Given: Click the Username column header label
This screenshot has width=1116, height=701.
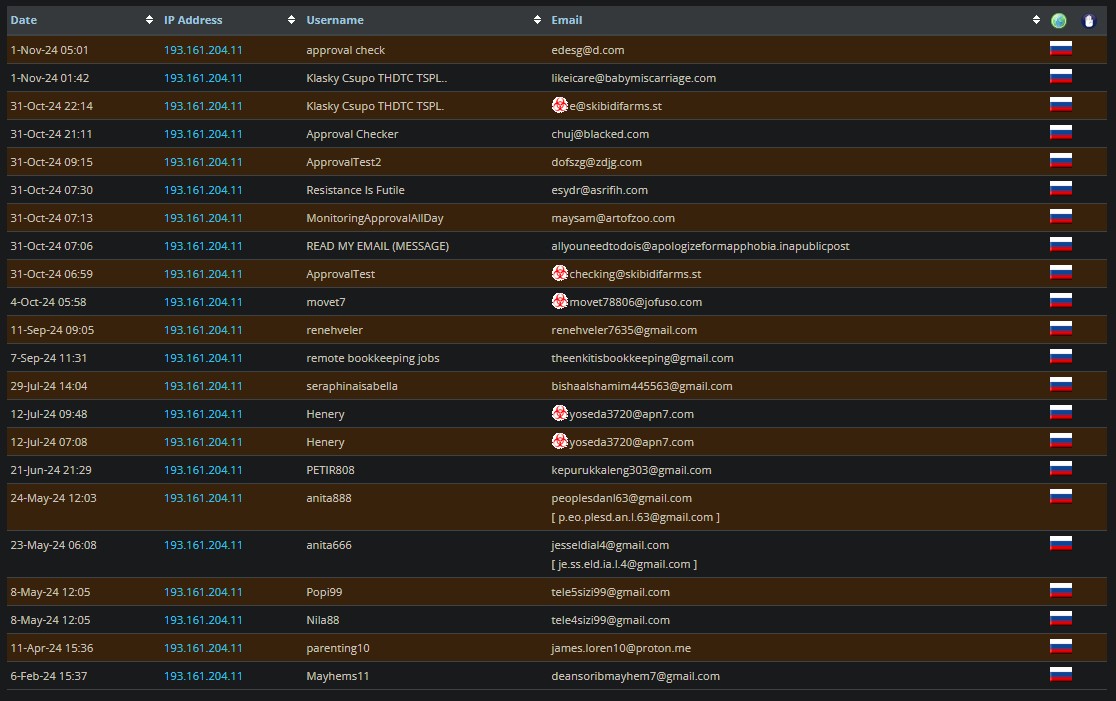Looking at the screenshot, I should tap(335, 20).
